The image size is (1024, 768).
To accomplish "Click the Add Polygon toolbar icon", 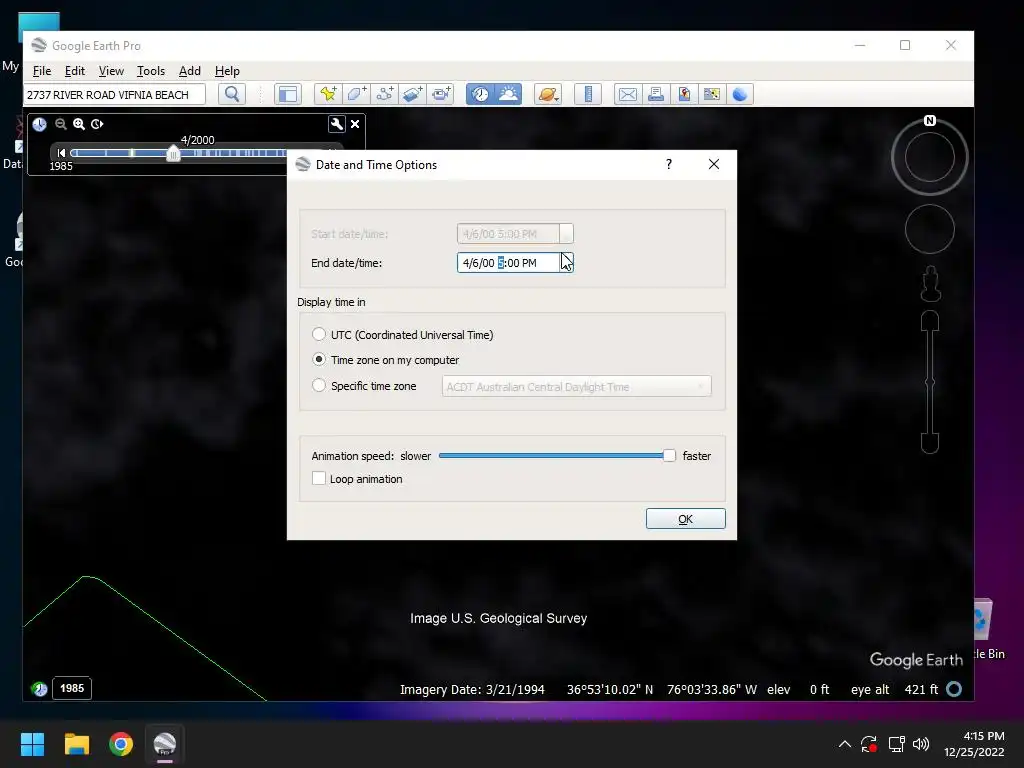I will [x=356, y=94].
